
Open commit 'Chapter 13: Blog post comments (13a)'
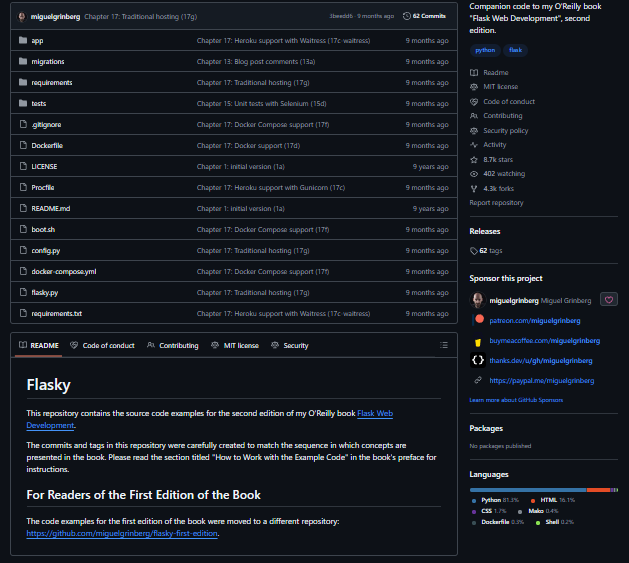[256, 62]
